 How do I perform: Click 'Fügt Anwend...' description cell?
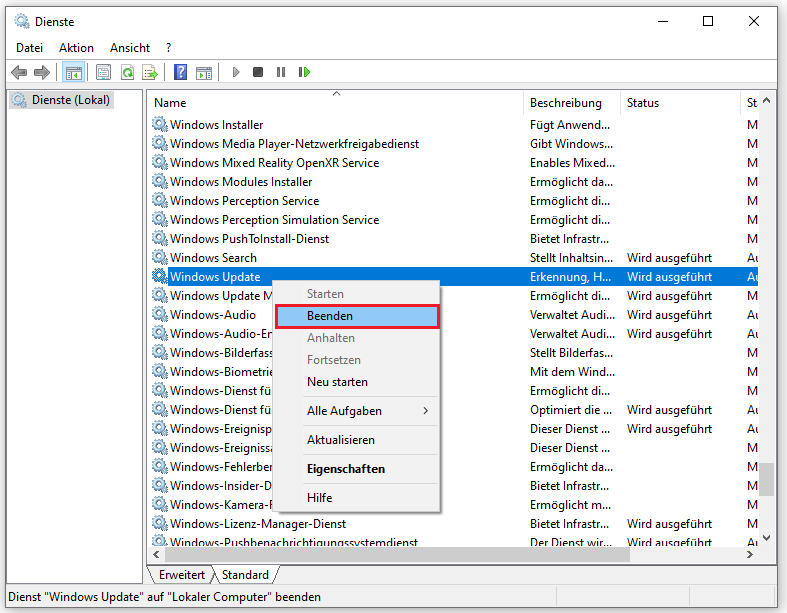pyautogui.click(x=570, y=125)
